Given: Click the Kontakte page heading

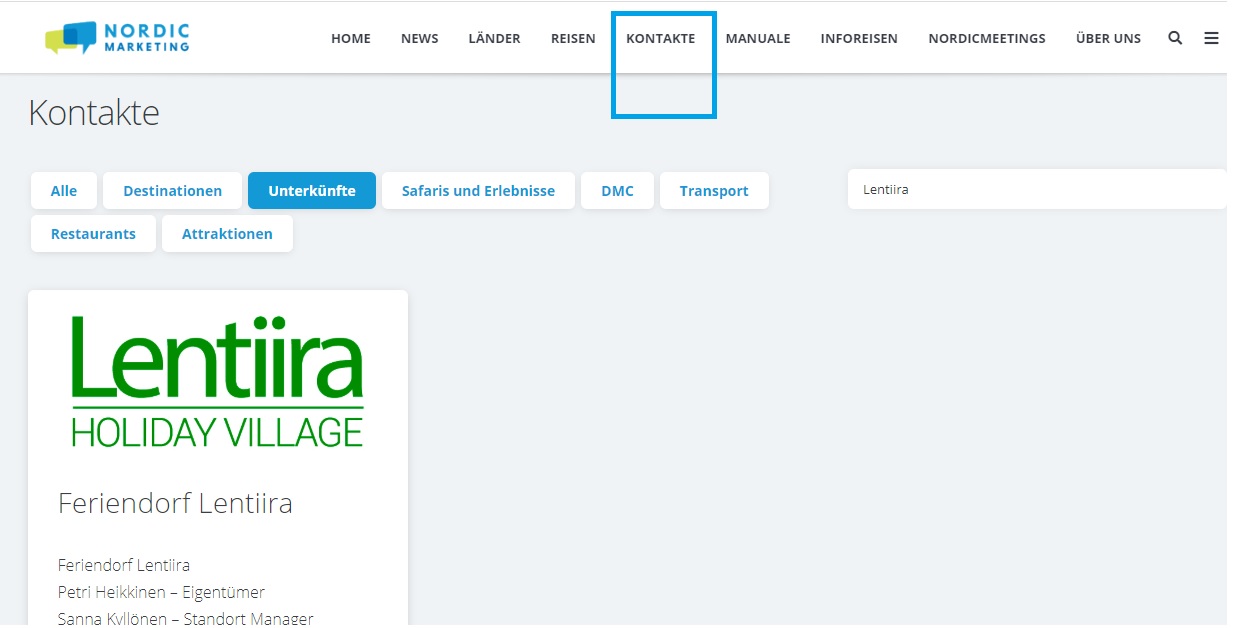Looking at the screenshot, I should 94,113.
